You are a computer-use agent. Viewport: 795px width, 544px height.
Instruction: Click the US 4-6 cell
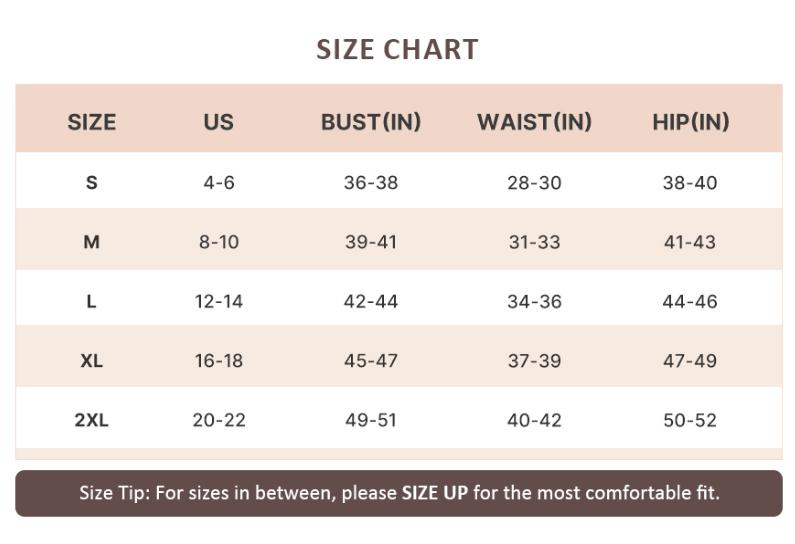[218, 183]
